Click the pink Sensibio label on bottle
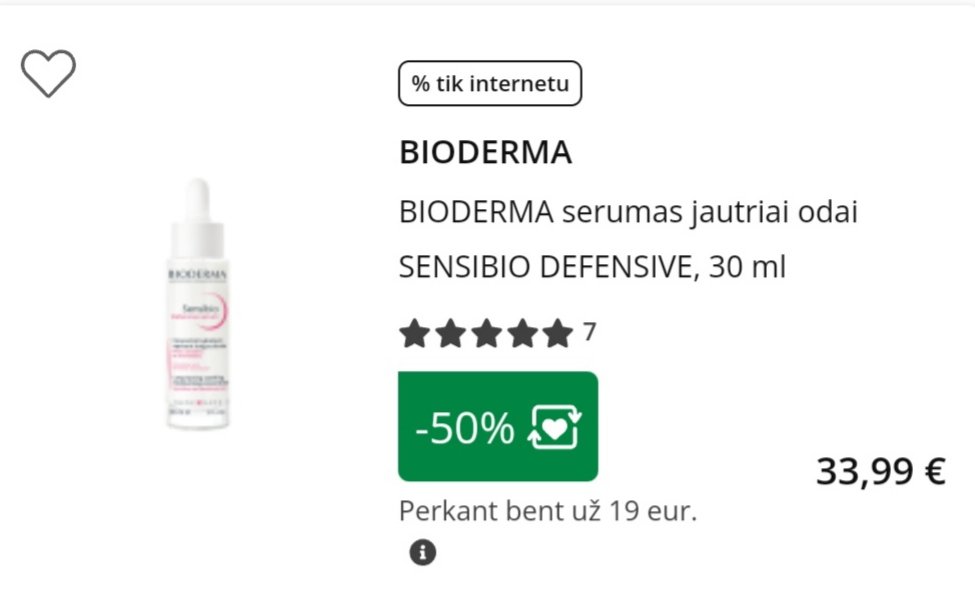 point(200,311)
